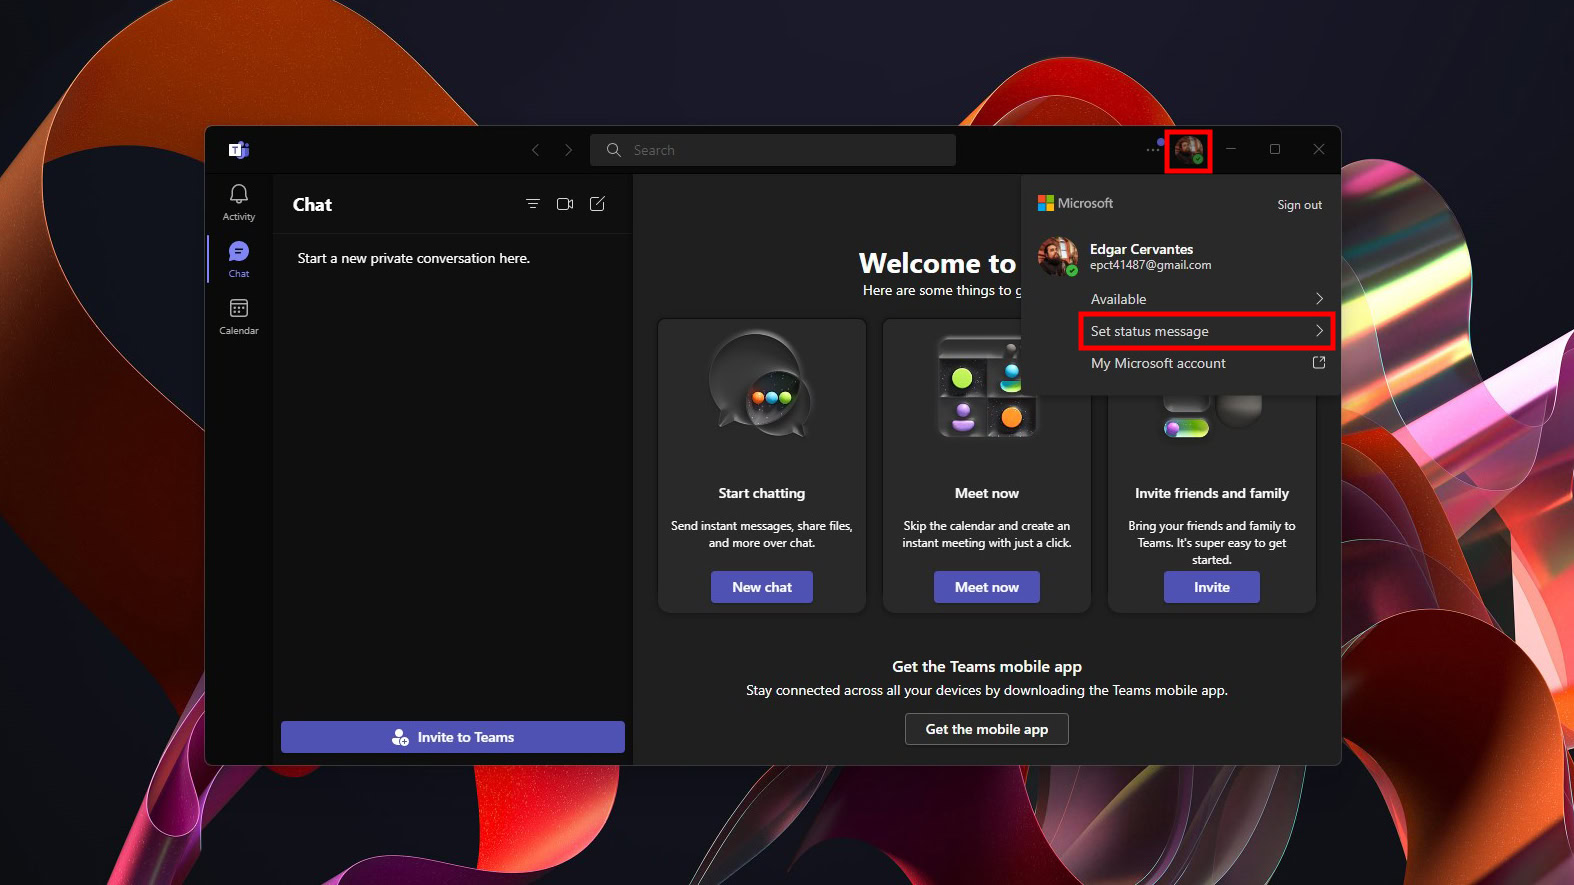Sign out of the Microsoft account
This screenshot has width=1574, height=885.
[1299, 205]
